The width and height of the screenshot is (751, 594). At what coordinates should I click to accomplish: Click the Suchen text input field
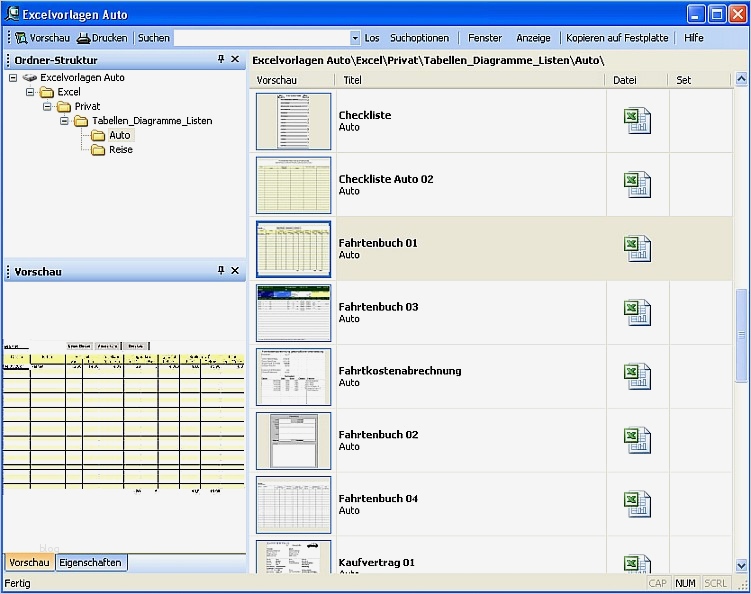click(262, 38)
